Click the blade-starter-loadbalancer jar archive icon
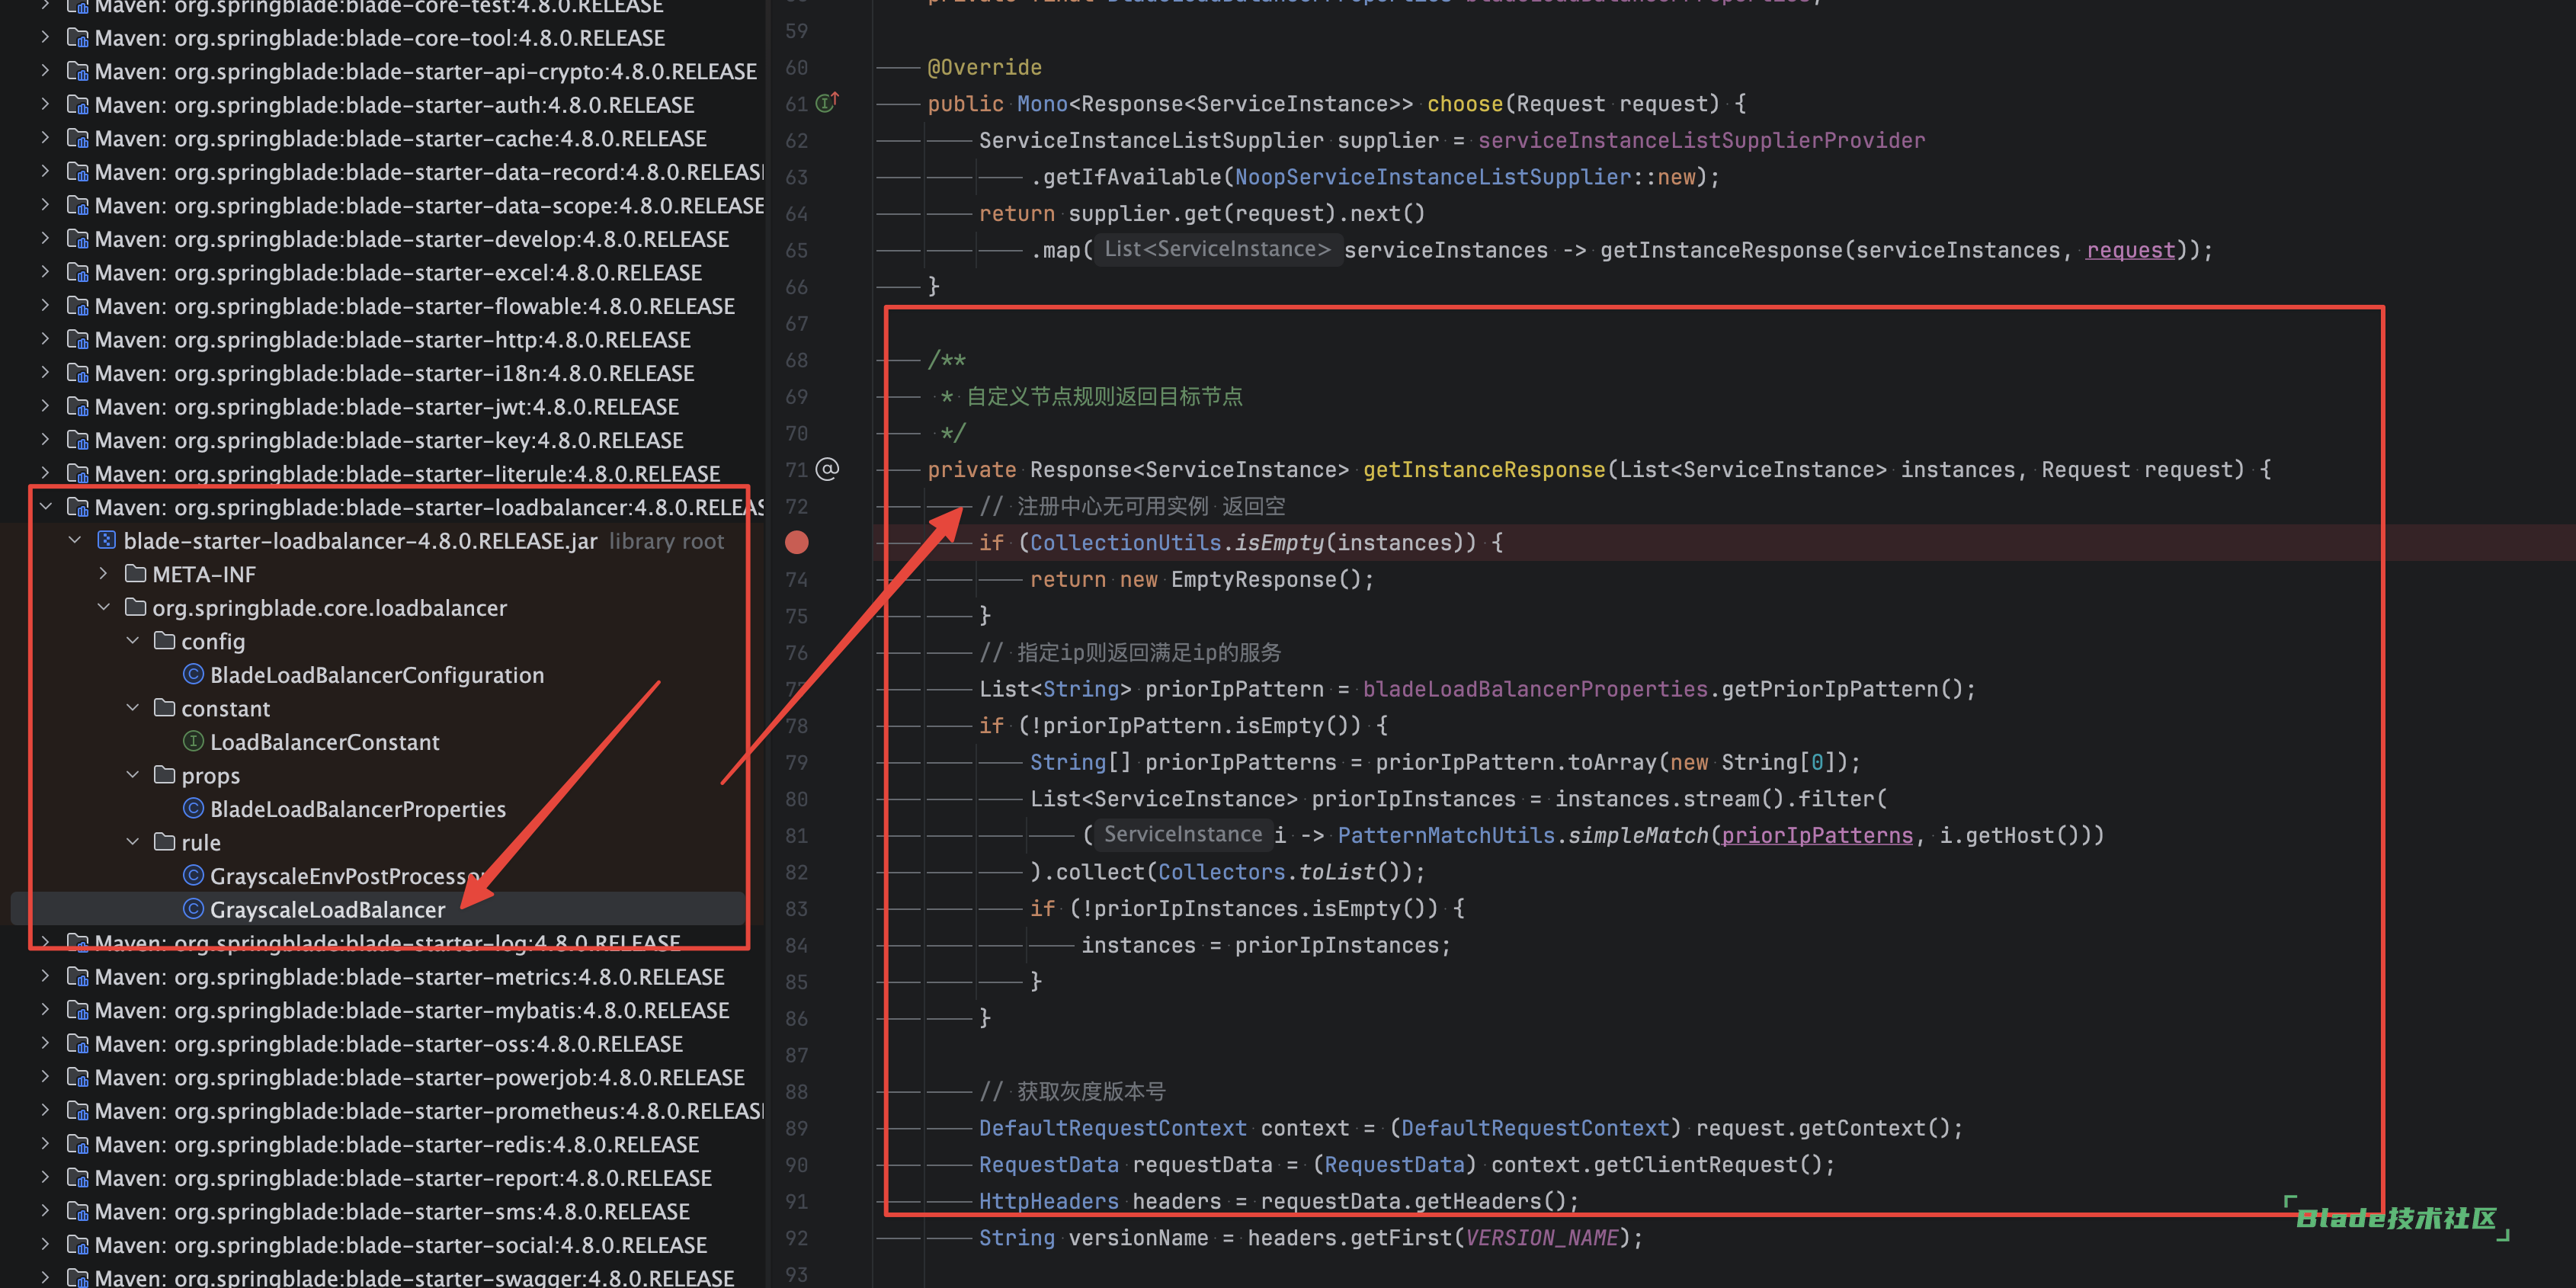 pyautogui.click(x=106, y=540)
